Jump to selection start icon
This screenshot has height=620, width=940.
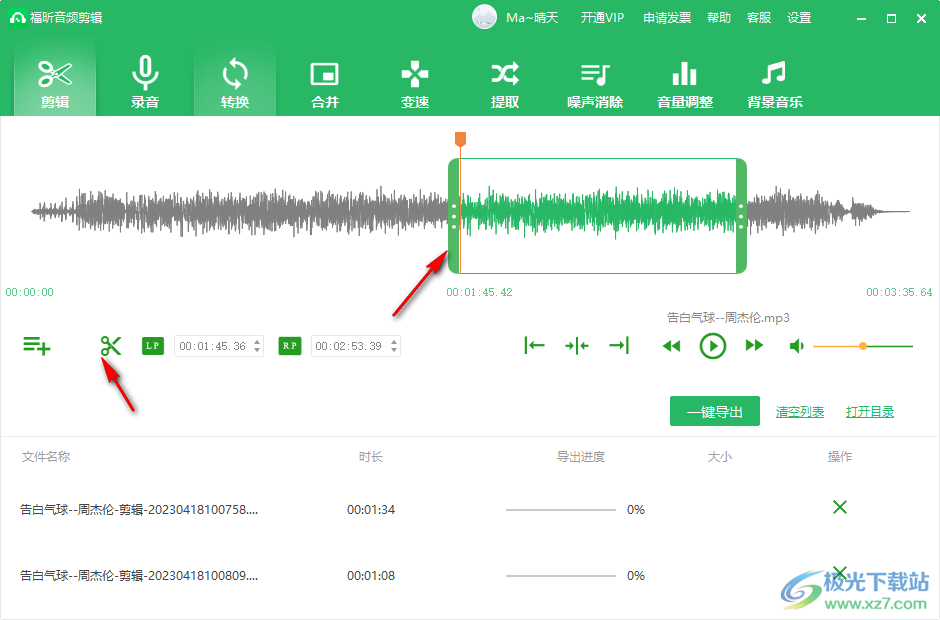(534, 345)
